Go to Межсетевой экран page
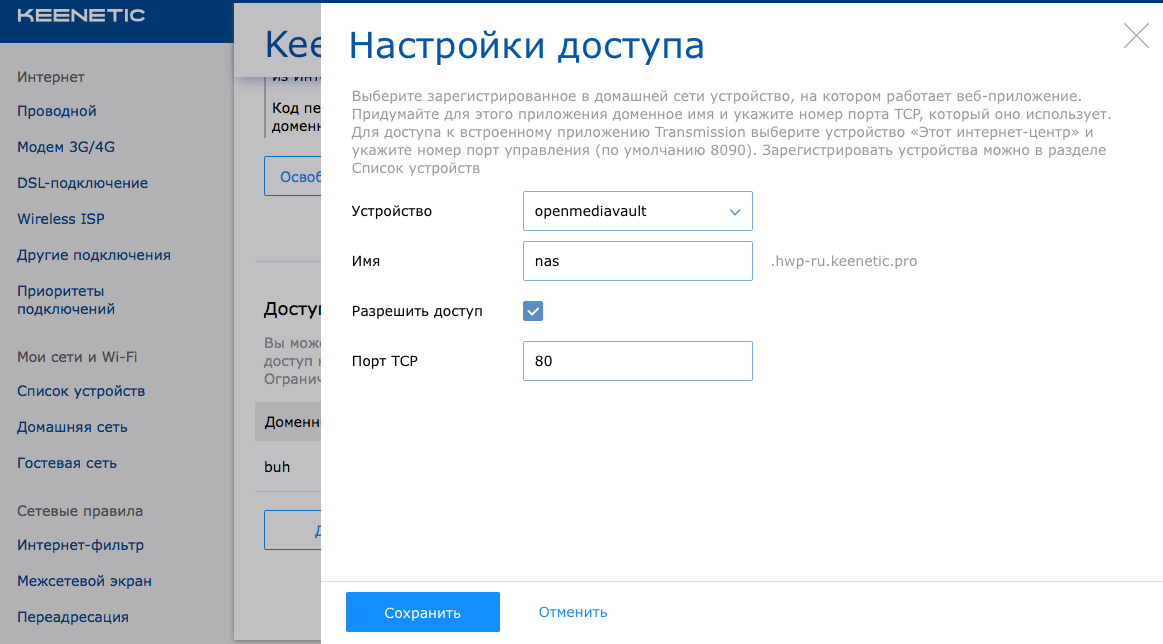Image resolution: width=1163 pixels, height=644 pixels. 84,581
